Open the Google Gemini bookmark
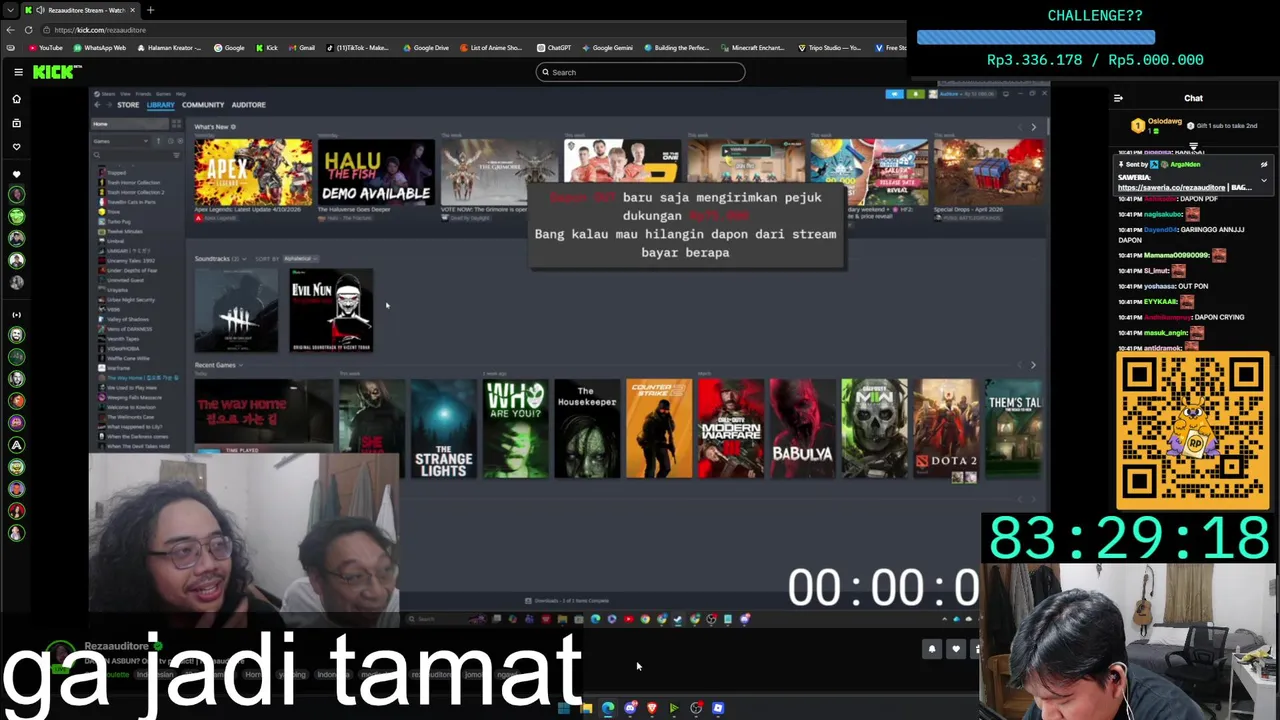 (x=607, y=48)
